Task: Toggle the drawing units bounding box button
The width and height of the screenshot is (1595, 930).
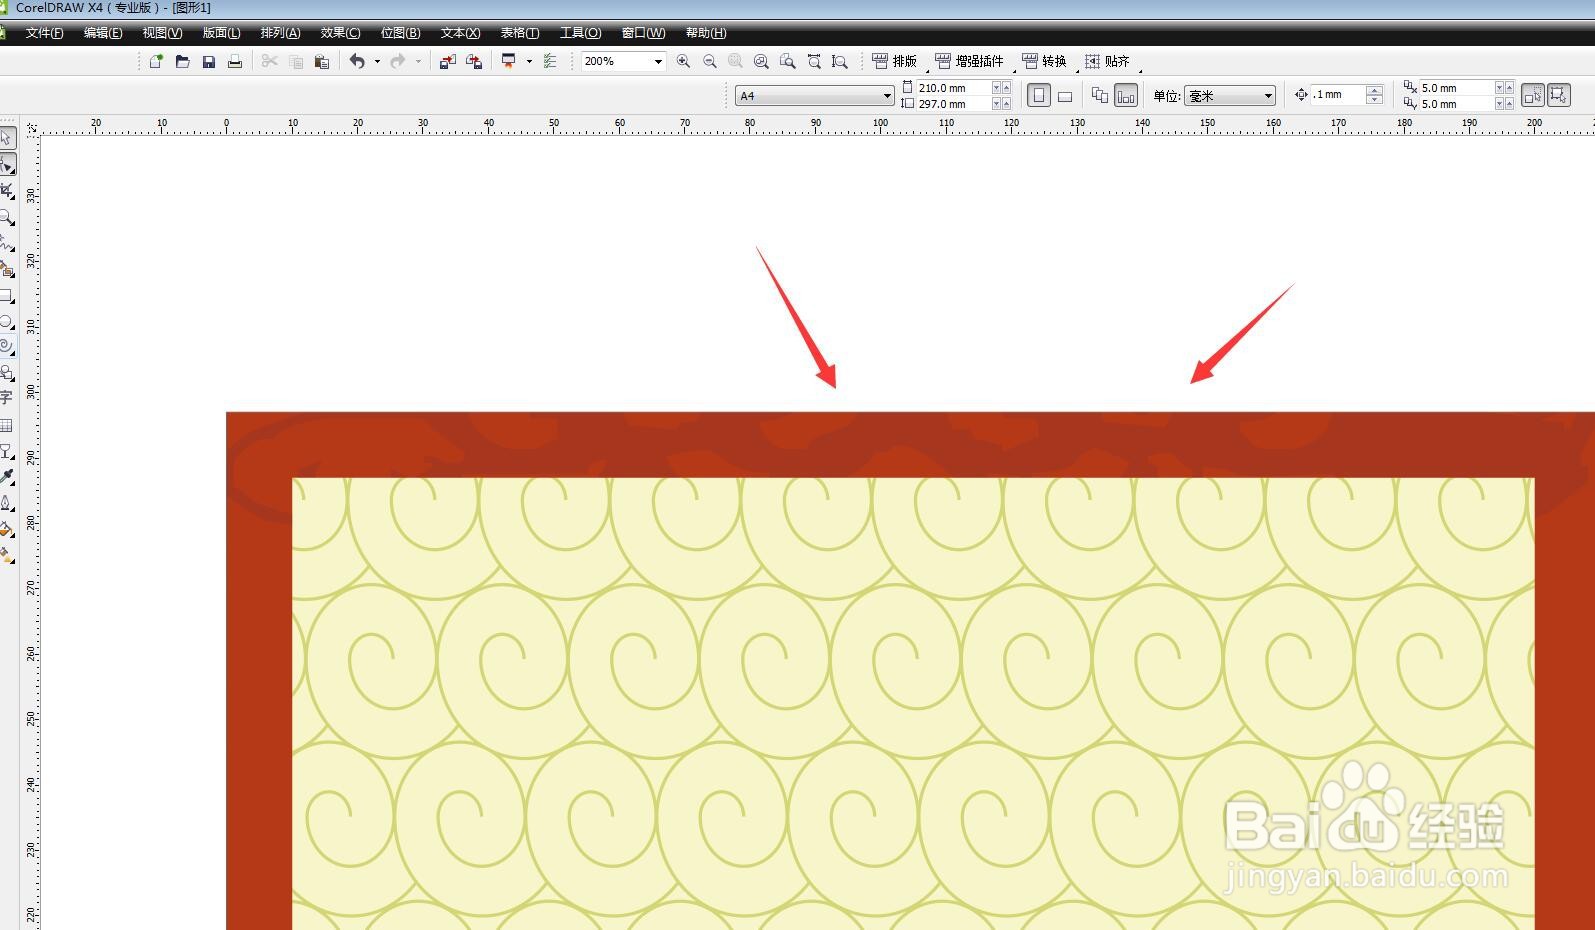Action: pyautogui.click(x=1558, y=95)
